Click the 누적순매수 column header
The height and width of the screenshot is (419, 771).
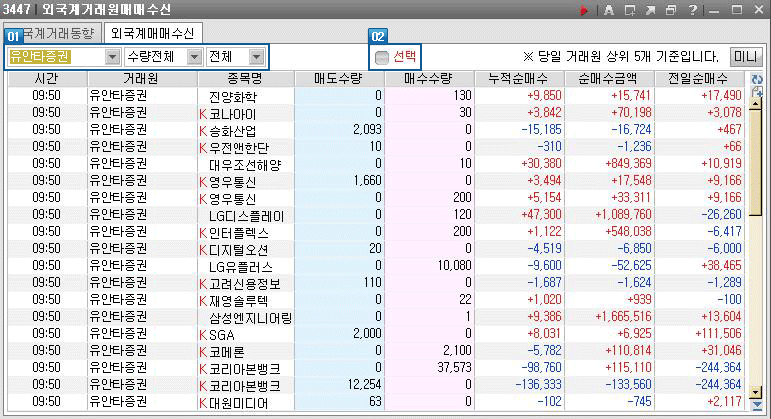click(x=519, y=79)
